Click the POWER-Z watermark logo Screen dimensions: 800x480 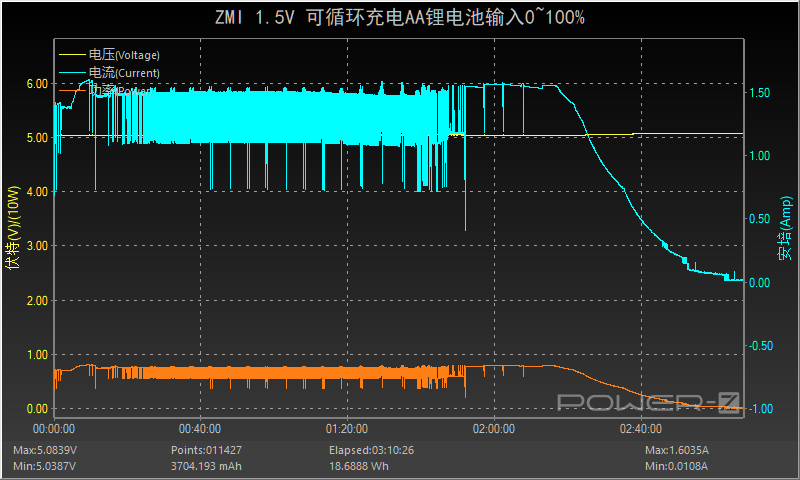point(648,402)
